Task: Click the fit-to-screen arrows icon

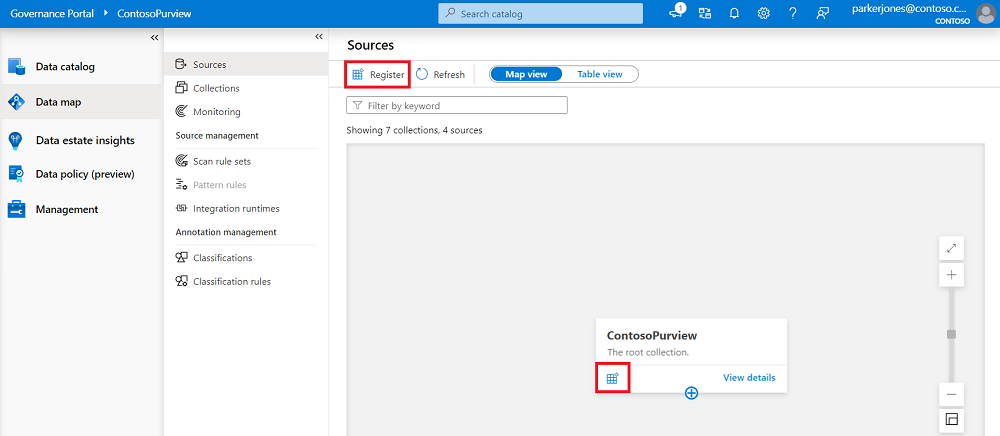Action: 951,249
